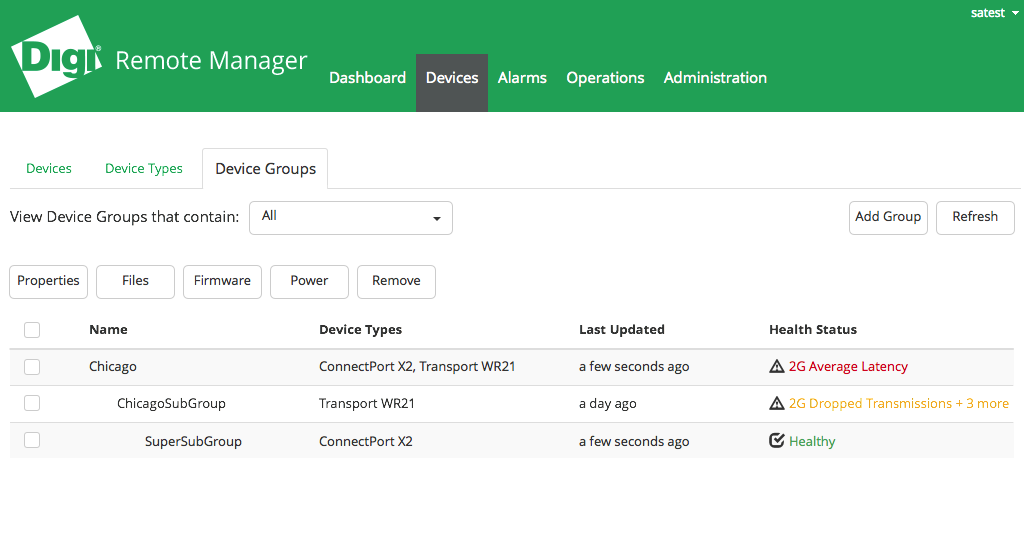The image size is (1024, 550).
Task: Check the Chicago row checkbox
Action: [32, 367]
